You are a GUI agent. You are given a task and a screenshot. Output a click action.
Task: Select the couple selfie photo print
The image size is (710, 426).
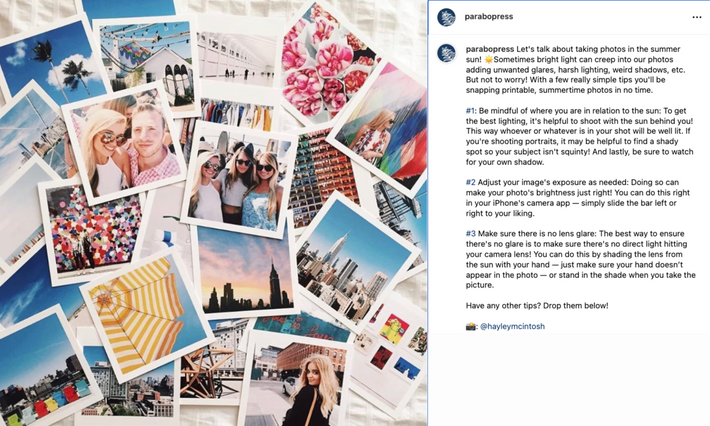pyautogui.click(x=124, y=144)
